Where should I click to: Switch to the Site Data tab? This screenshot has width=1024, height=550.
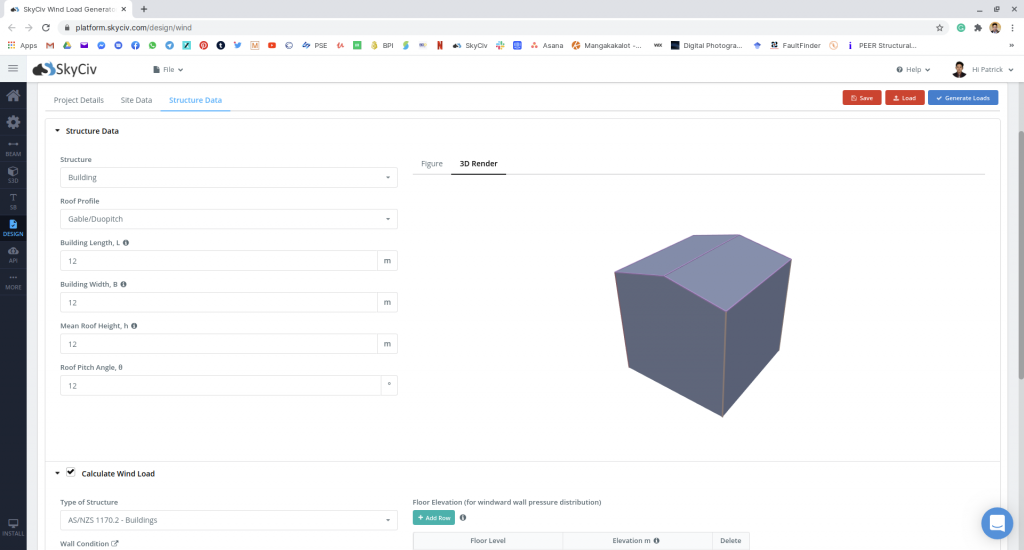(x=136, y=100)
